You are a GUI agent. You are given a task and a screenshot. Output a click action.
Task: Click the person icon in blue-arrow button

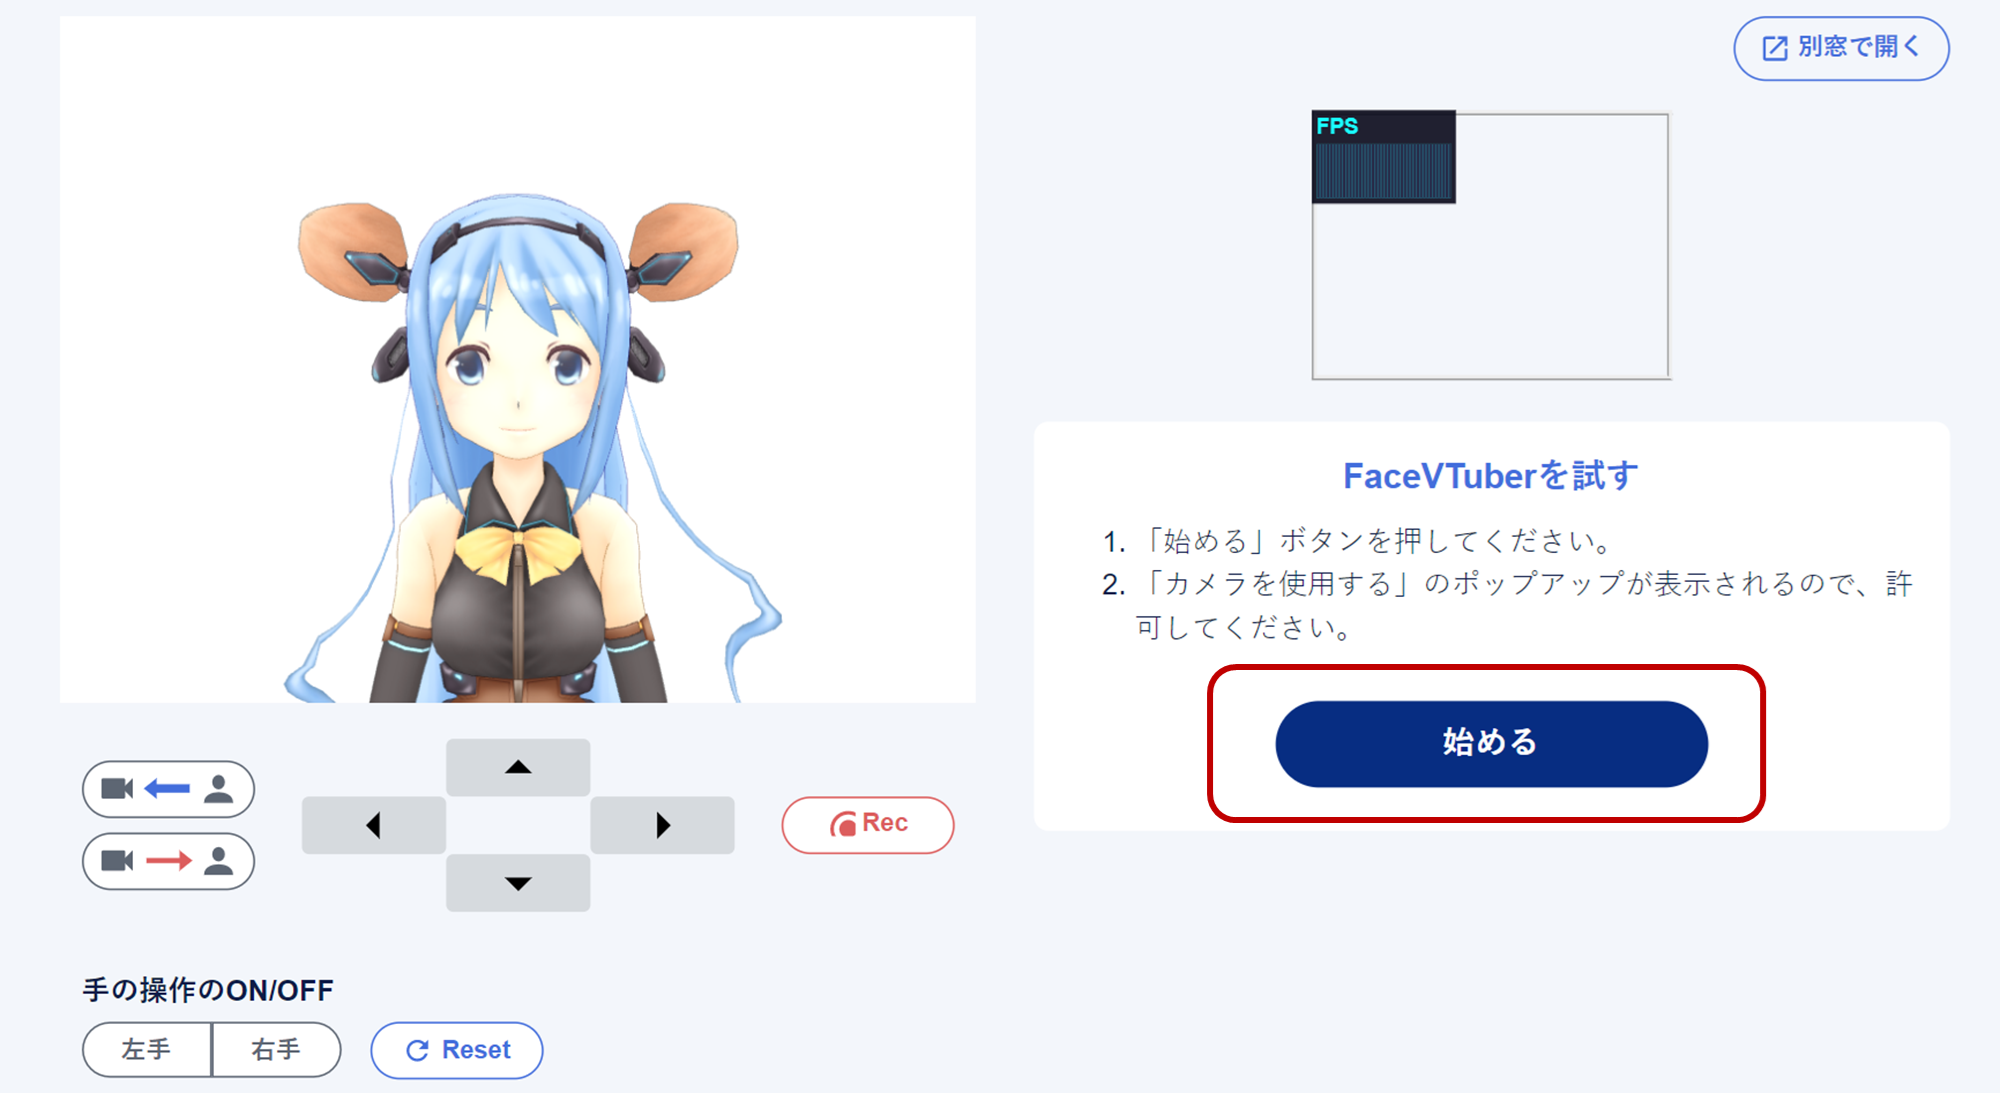(219, 789)
